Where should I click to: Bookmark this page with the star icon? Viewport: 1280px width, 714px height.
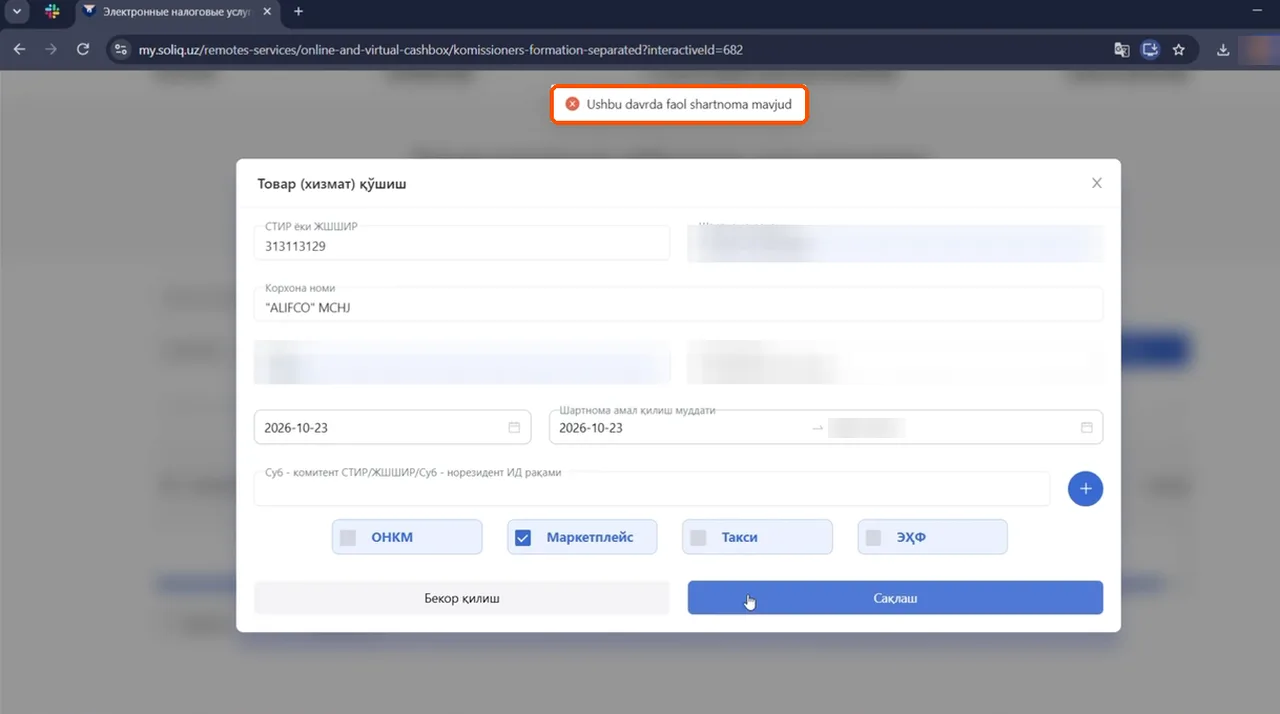pyautogui.click(x=1179, y=49)
